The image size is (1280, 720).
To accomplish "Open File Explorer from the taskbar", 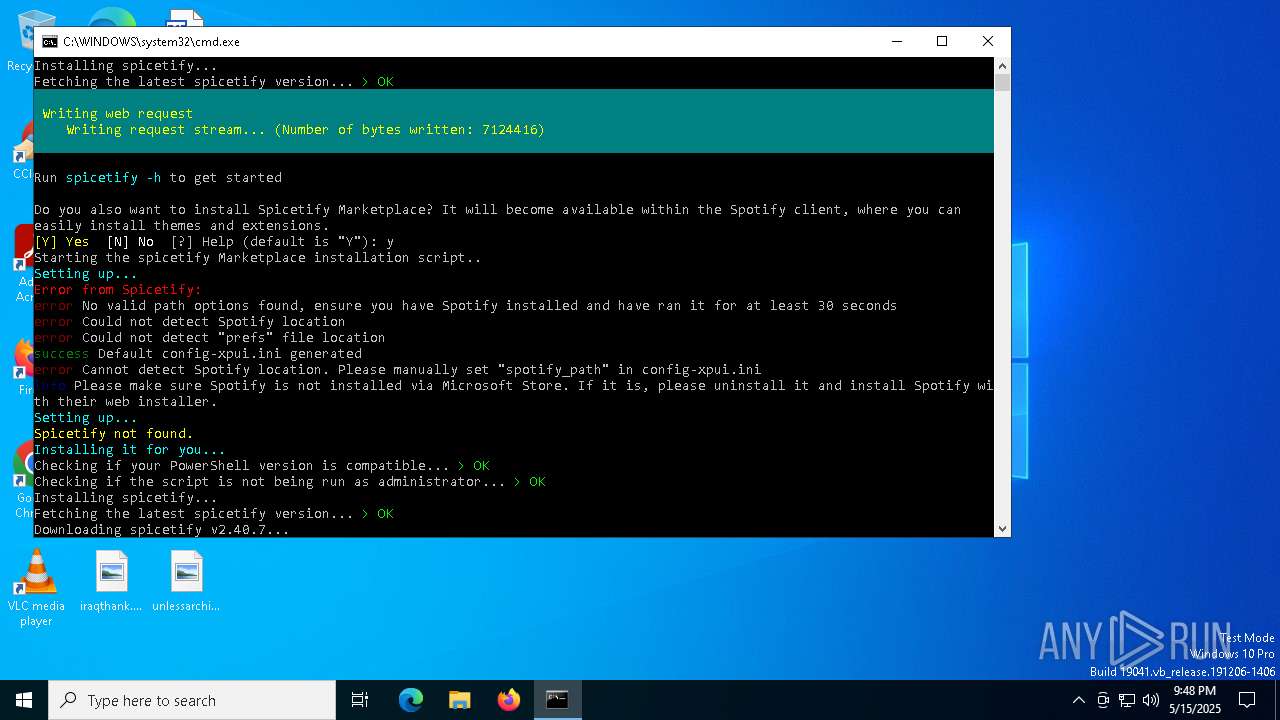I will (x=460, y=700).
